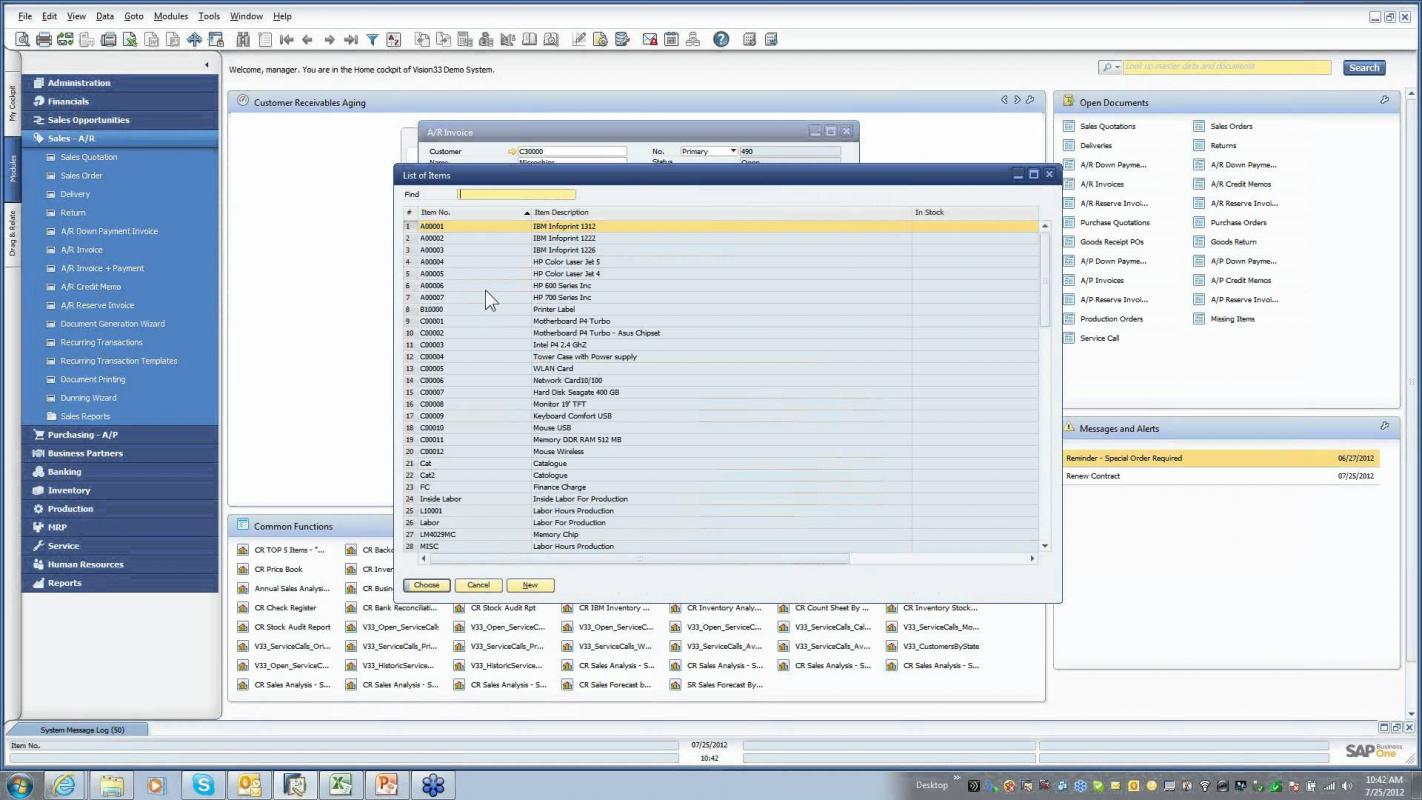Click the Search button
Image resolution: width=1422 pixels, height=800 pixels.
(1364, 68)
